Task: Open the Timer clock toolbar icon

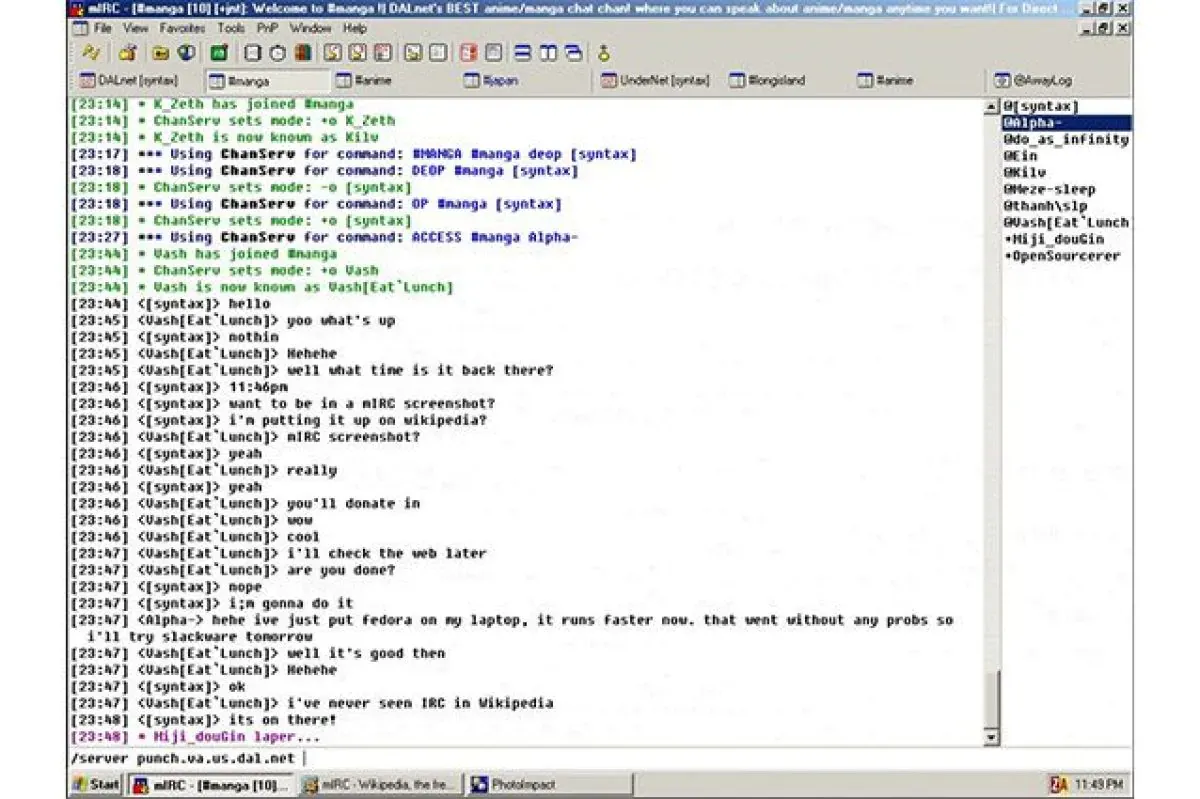Action: pos(277,53)
